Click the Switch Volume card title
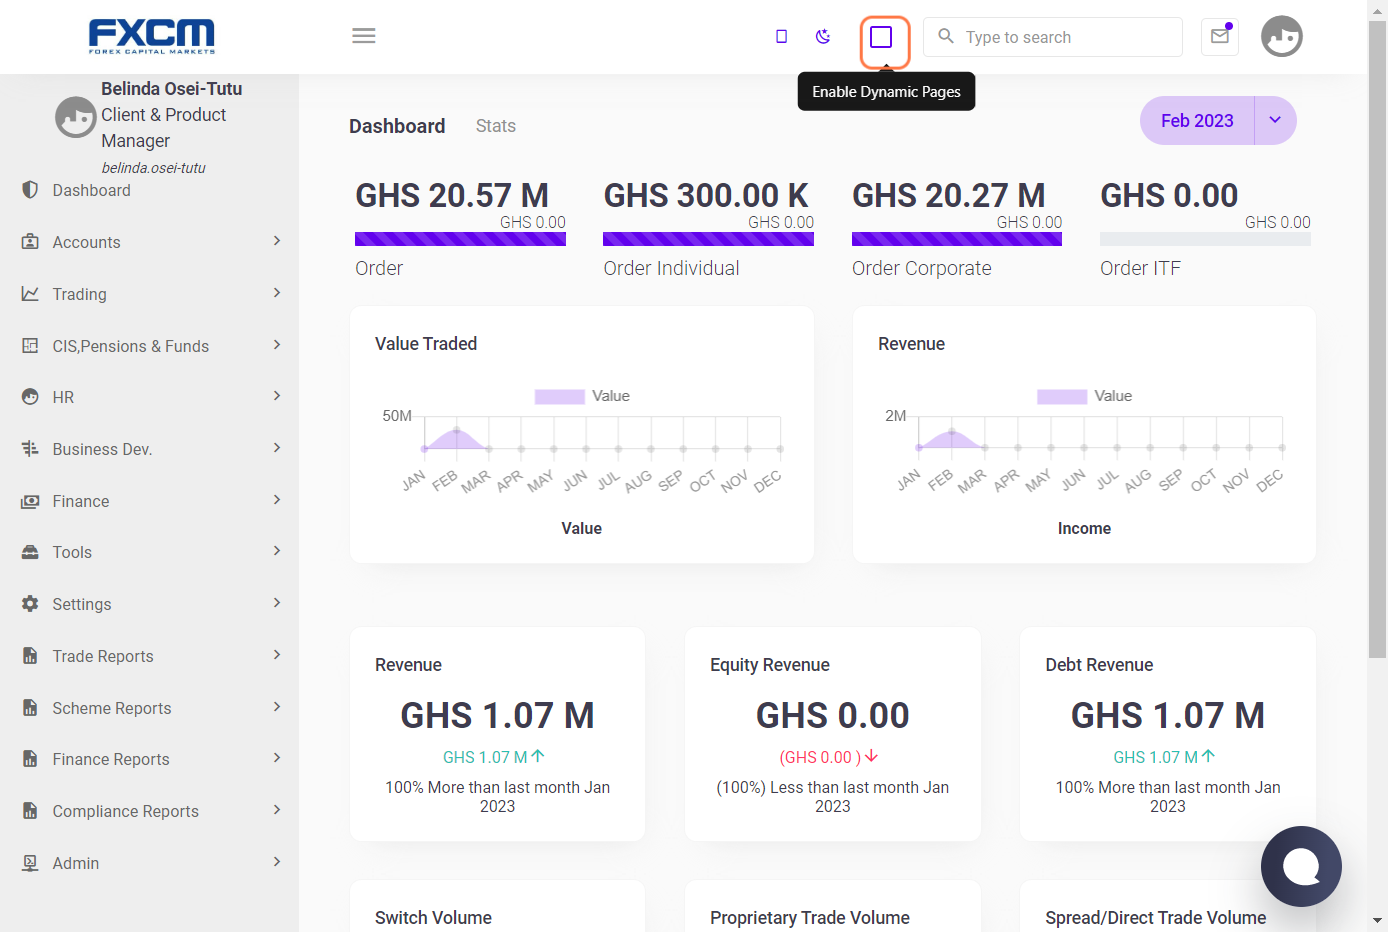 coord(433,918)
